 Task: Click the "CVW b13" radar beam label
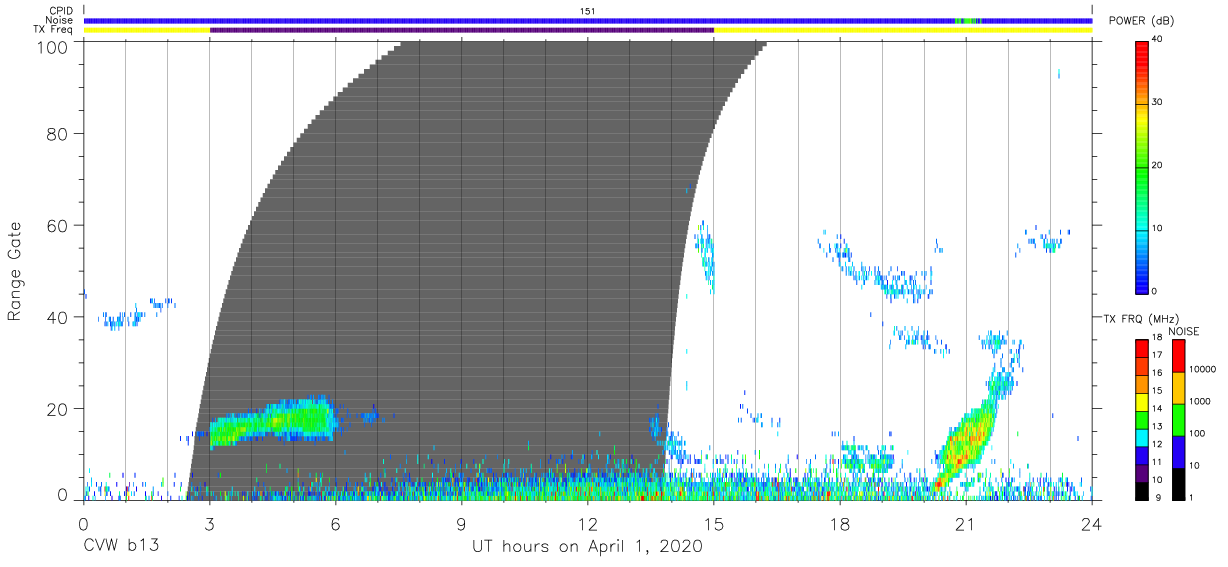click(120, 547)
